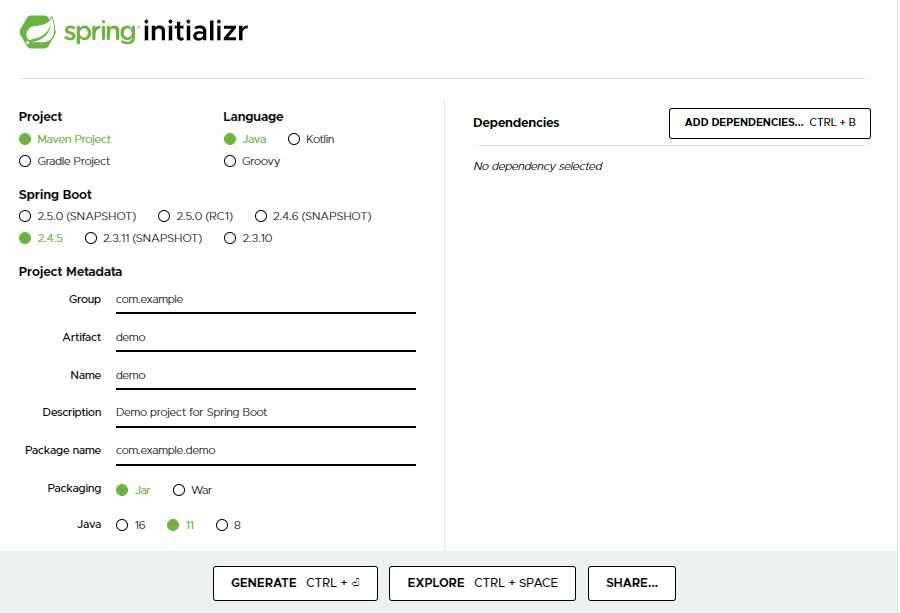Open the Explore project preview
The height and width of the screenshot is (613, 900).
(482, 583)
